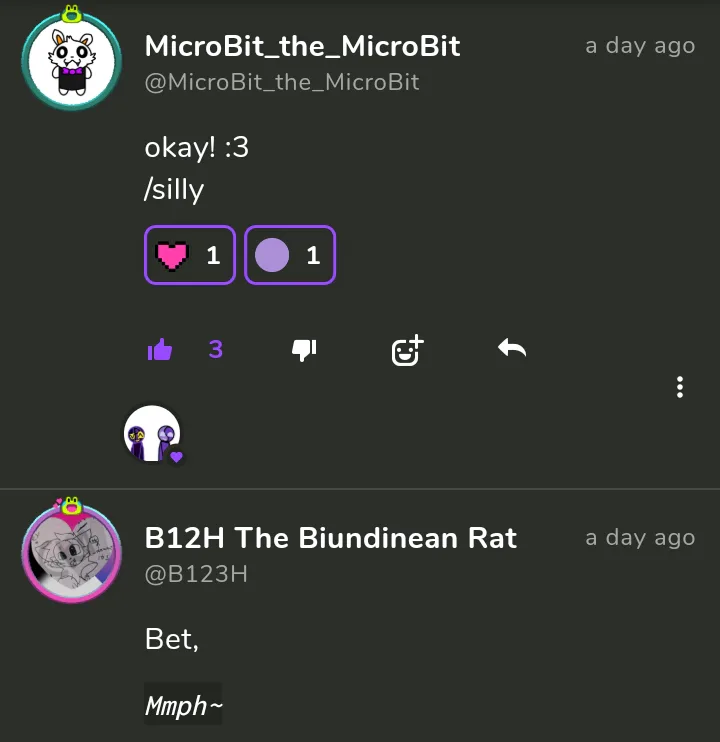Click the @MicroBit_the_MicroBit handle
This screenshot has width=720, height=742.
click(282, 82)
